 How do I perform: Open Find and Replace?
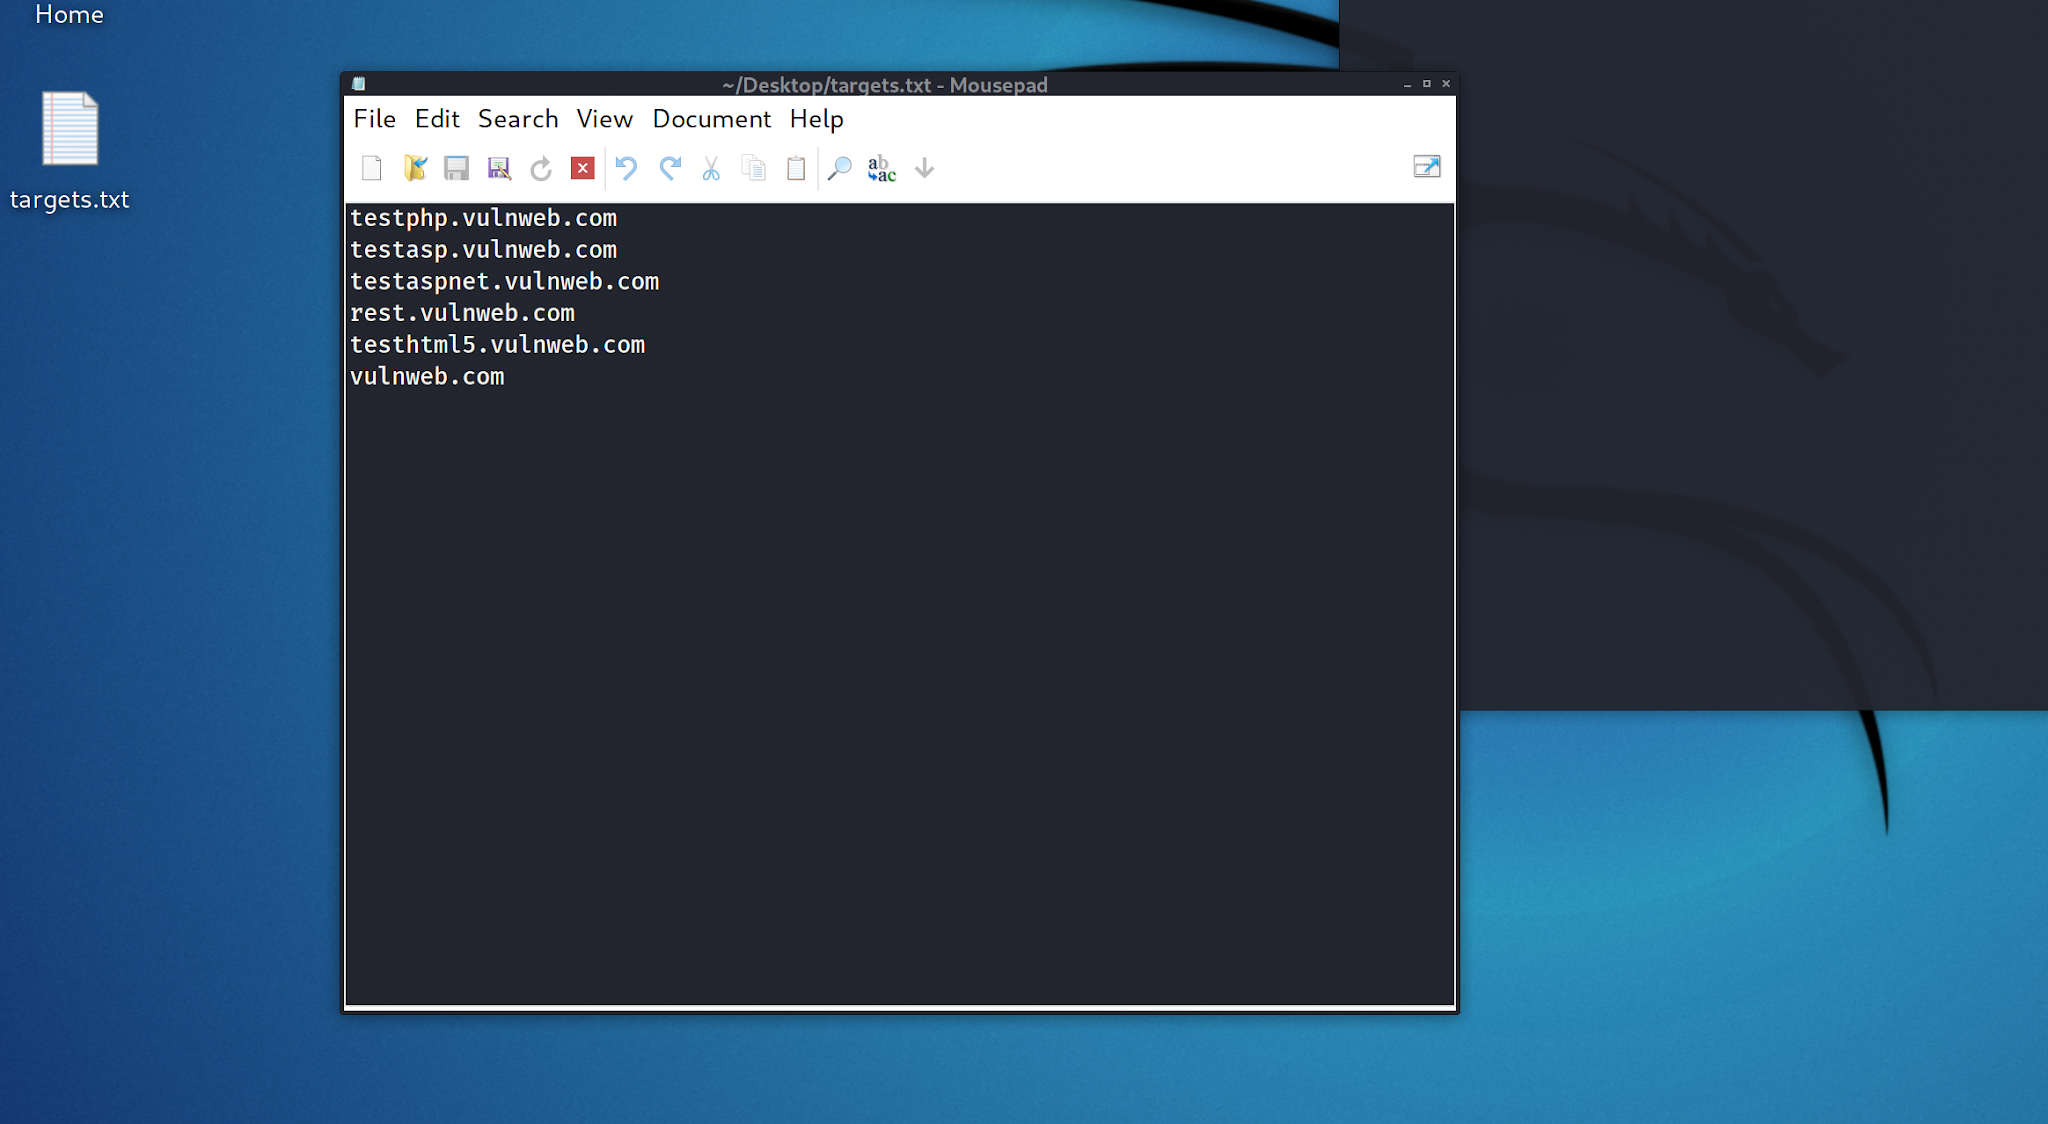881,167
